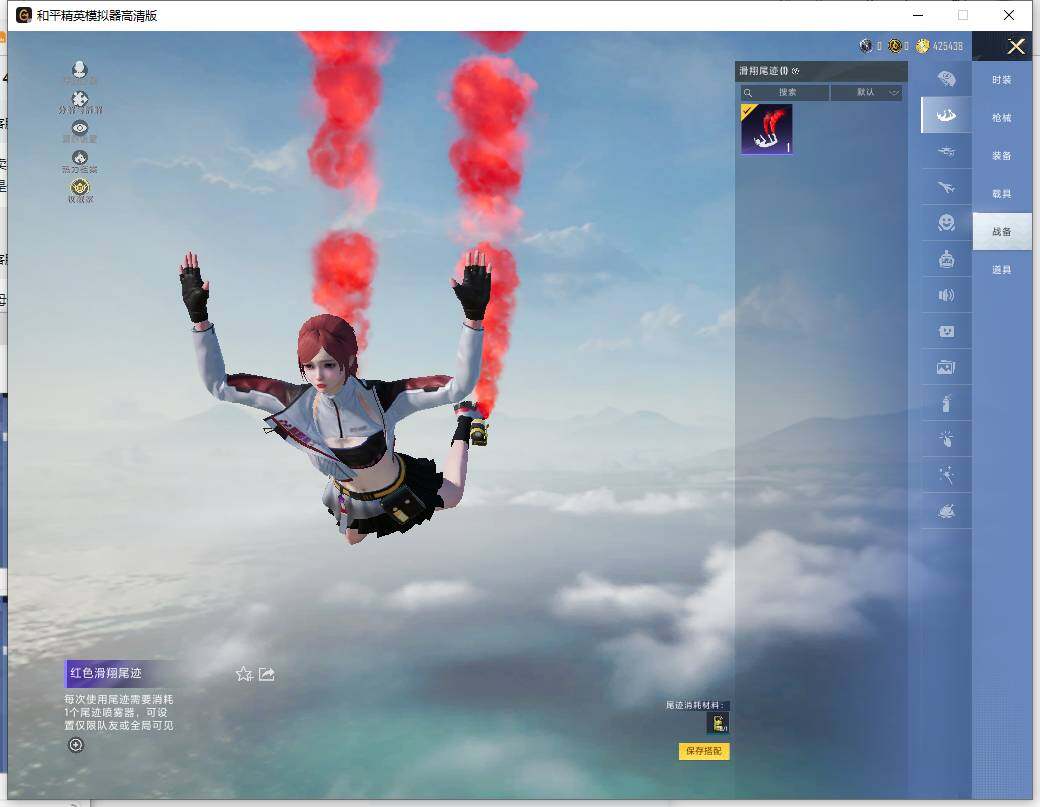
Task: Click the 红色滑翔尾迹 item title
Action: (x=106, y=673)
